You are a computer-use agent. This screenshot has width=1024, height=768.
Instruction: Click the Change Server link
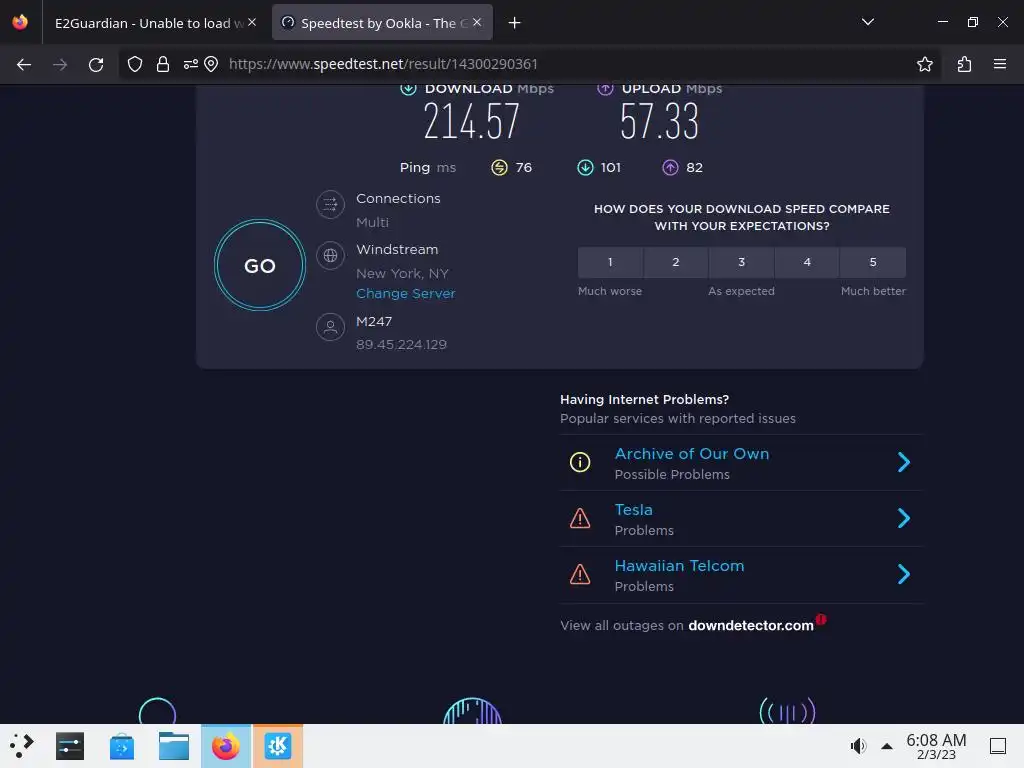[406, 294]
